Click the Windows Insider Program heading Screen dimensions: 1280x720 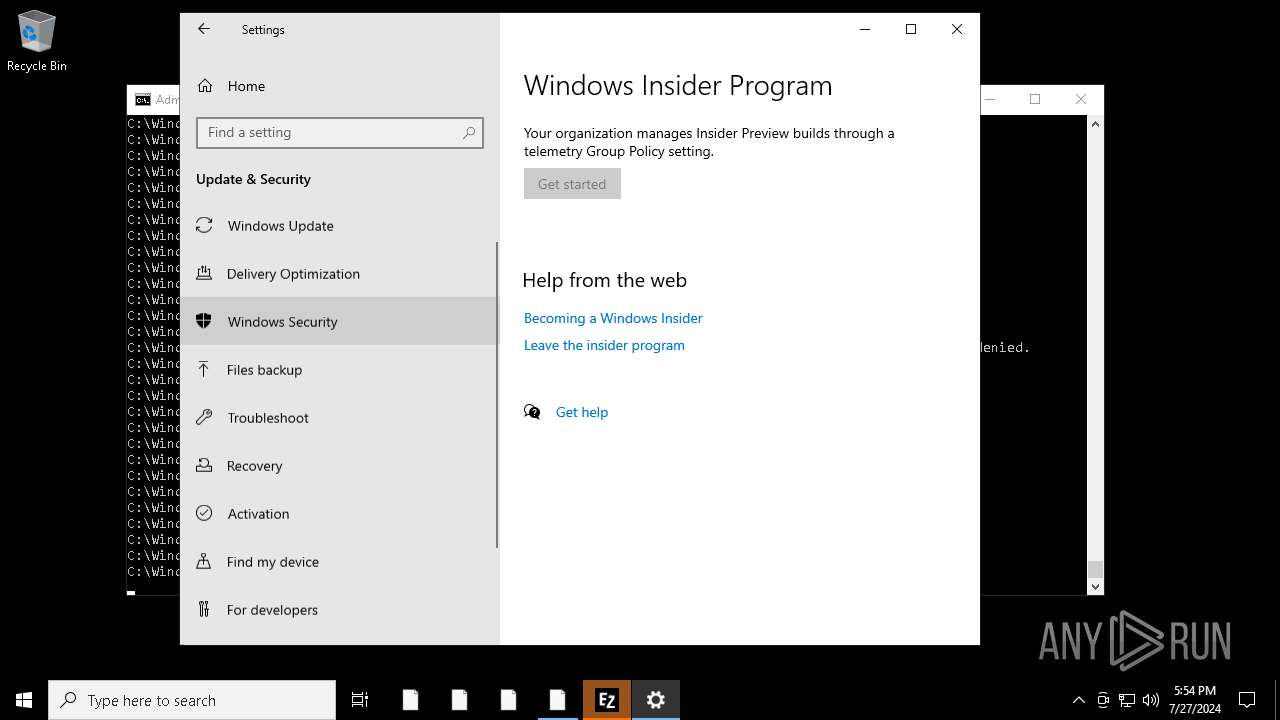[678, 85]
